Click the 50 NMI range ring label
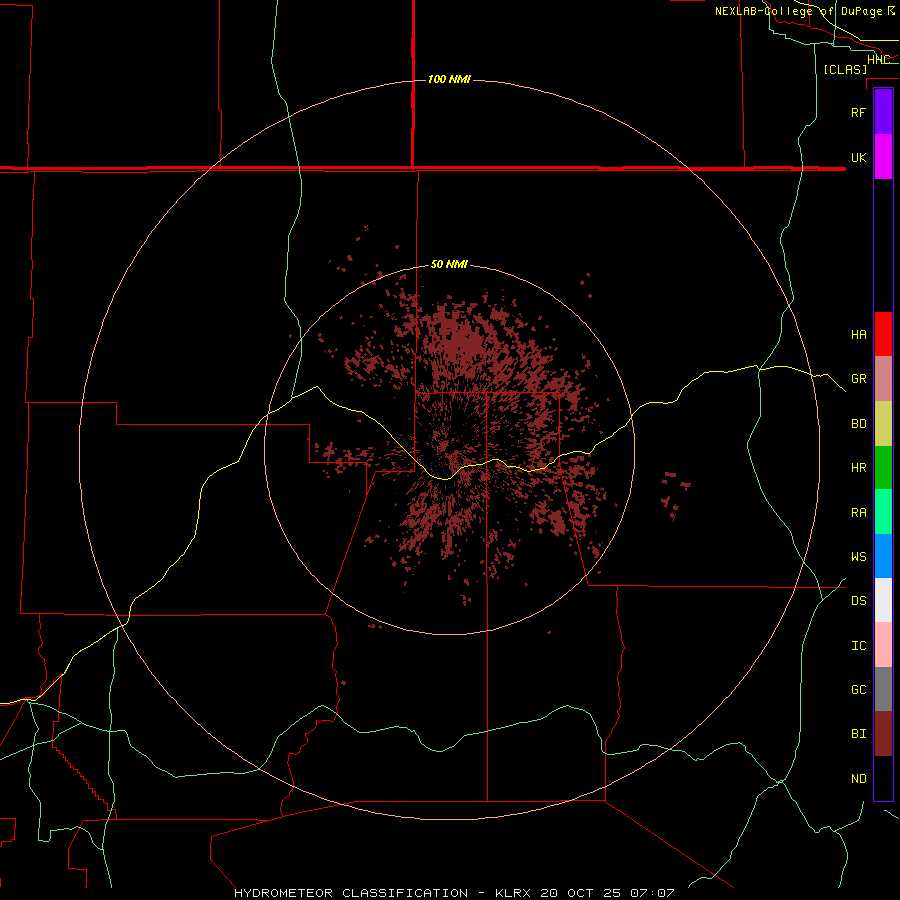Image resolution: width=900 pixels, height=900 pixels. click(449, 264)
